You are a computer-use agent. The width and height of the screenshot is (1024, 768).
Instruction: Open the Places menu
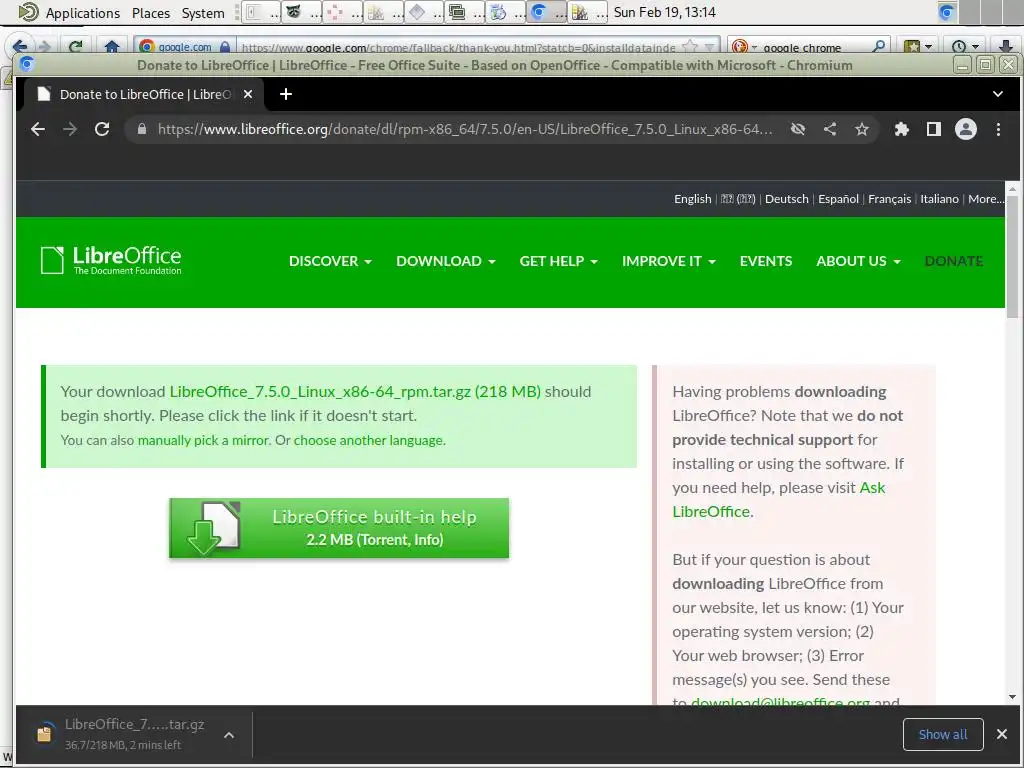(x=151, y=12)
